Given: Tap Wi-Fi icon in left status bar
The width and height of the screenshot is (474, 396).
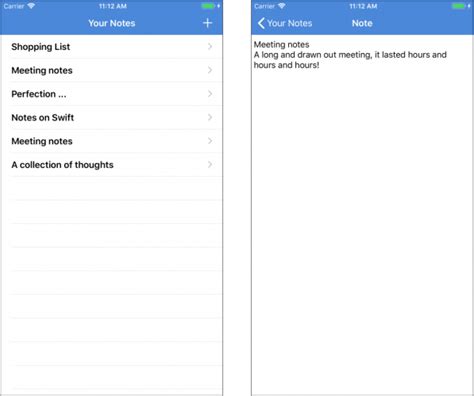Looking at the screenshot, I should [x=31, y=6].
